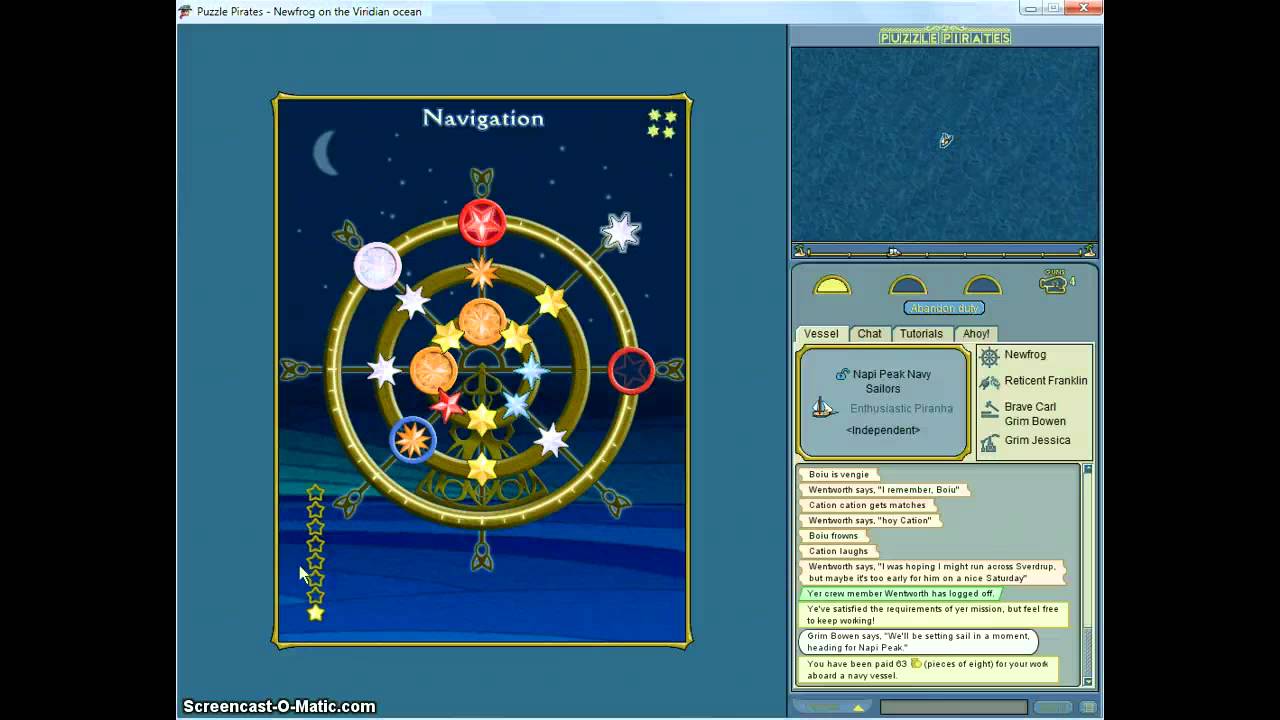Click the <Independent> flag label
Image resolution: width=1280 pixels, height=720 pixels.
882,430
